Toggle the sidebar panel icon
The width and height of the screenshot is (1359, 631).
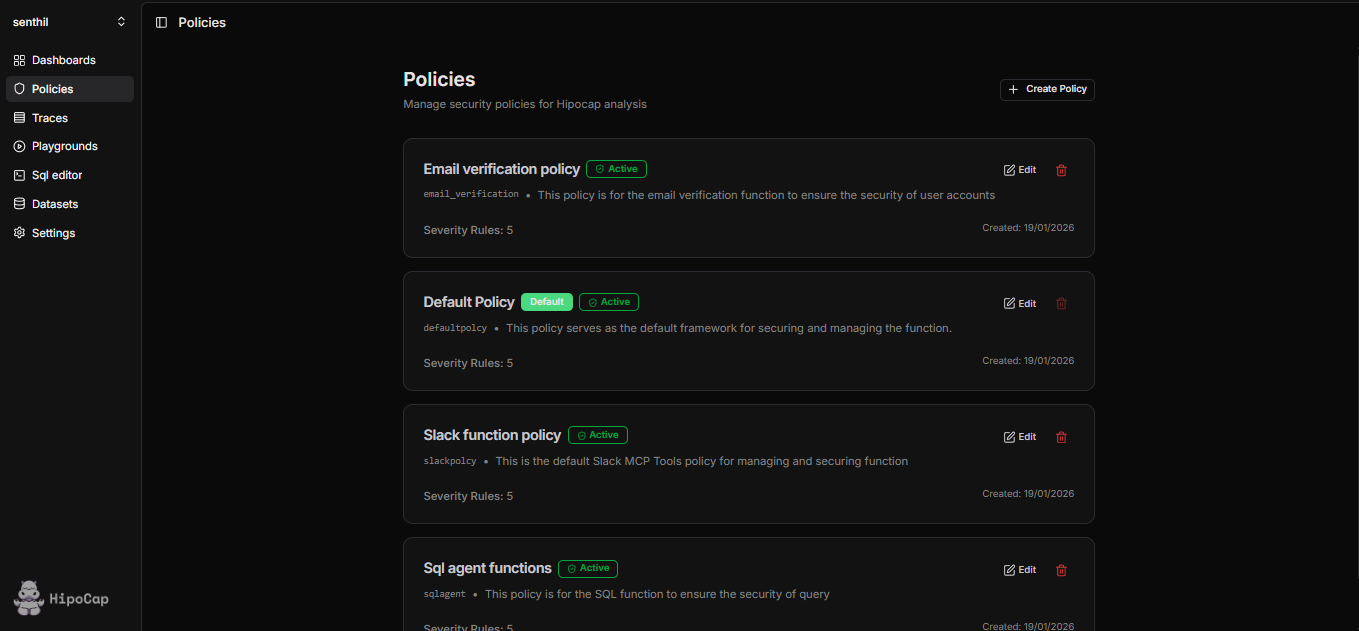click(x=162, y=23)
